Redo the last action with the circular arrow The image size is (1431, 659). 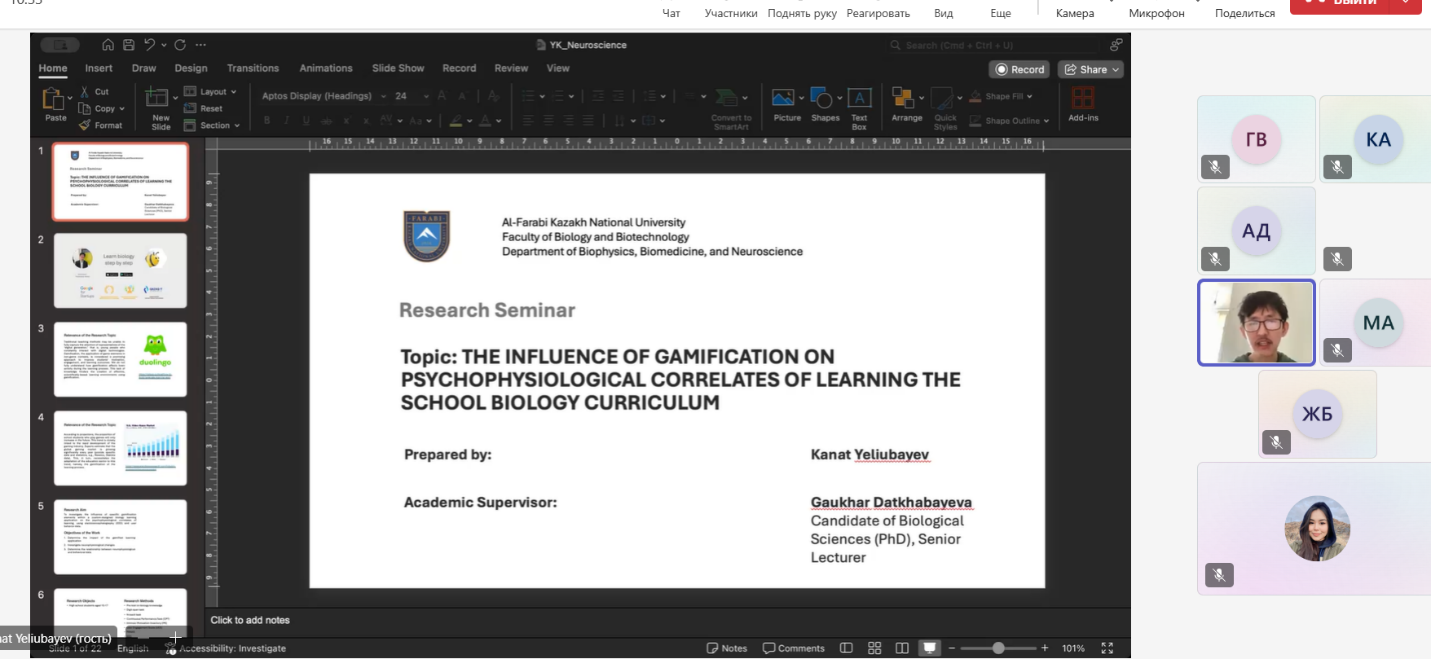(180, 45)
